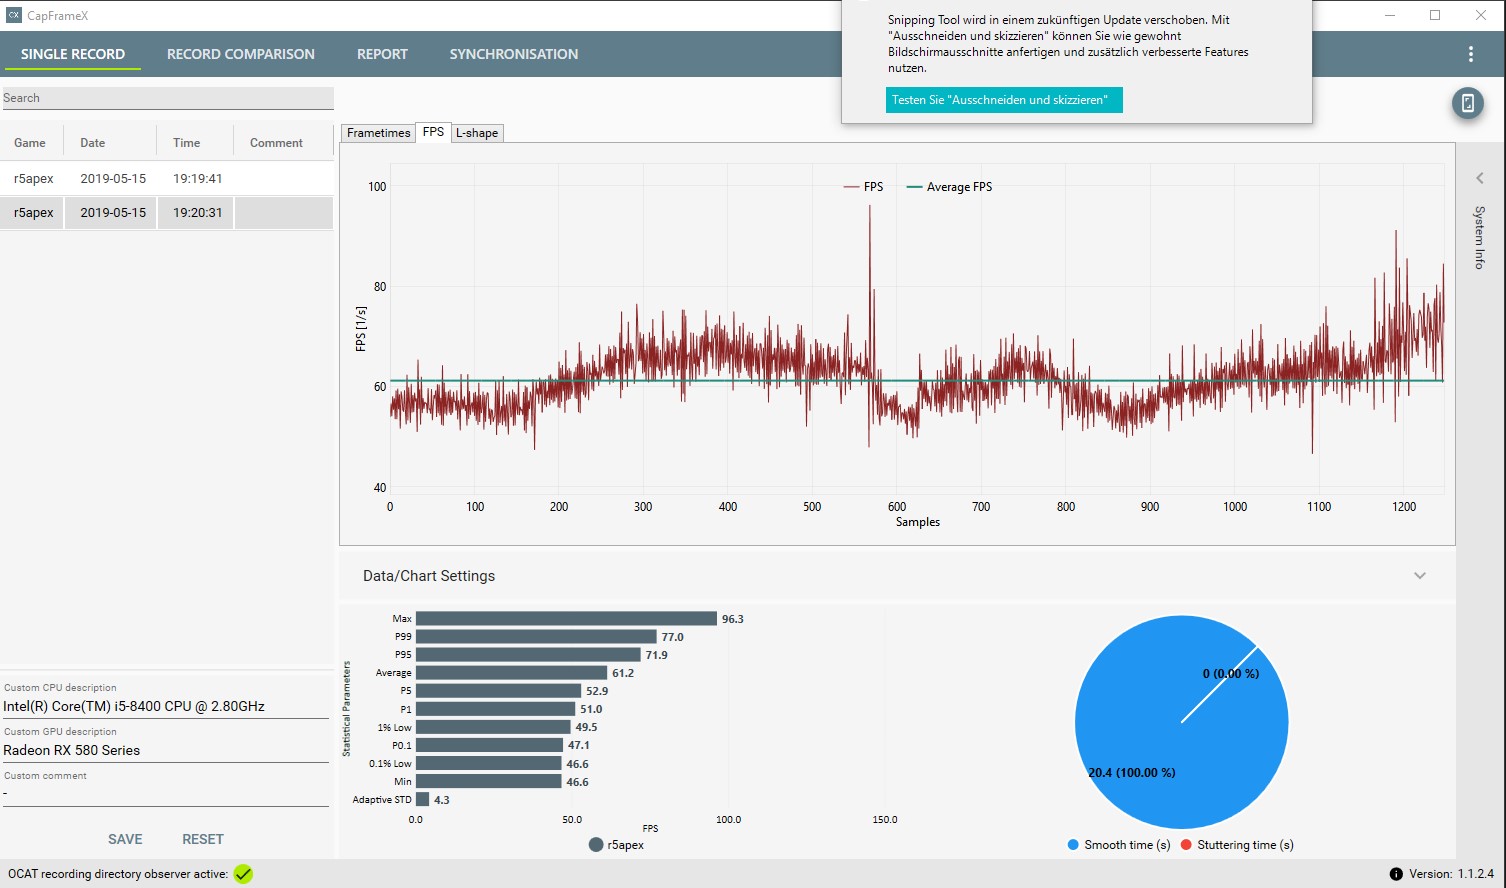Click the Comment column header
The width and height of the screenshot is (1506, 888).
(276, 143)
